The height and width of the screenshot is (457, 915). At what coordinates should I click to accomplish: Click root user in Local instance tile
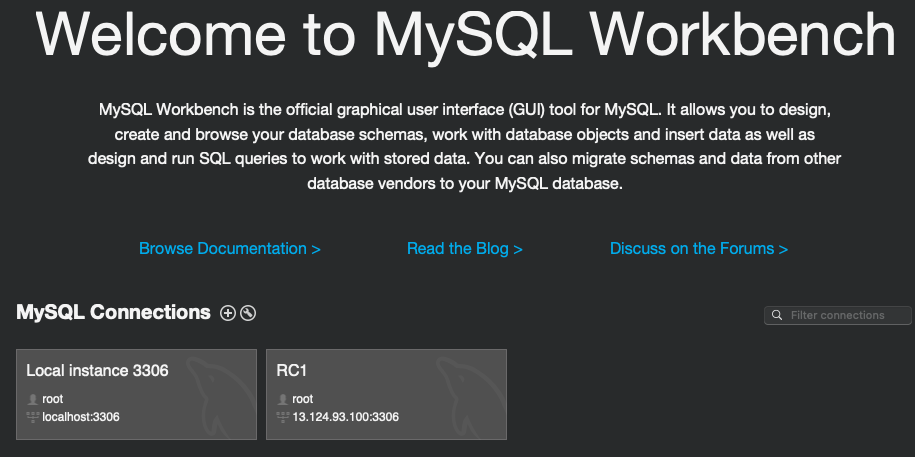(53, 399)
